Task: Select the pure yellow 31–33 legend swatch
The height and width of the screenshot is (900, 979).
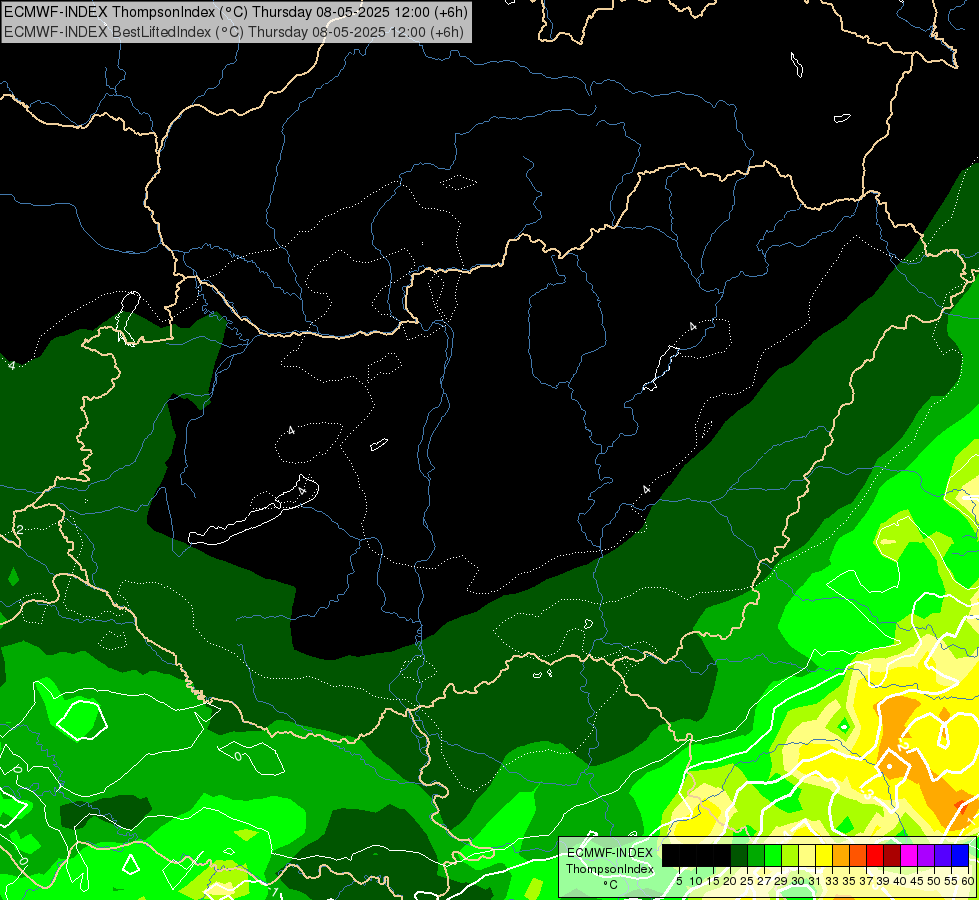Action: (824, 855)
